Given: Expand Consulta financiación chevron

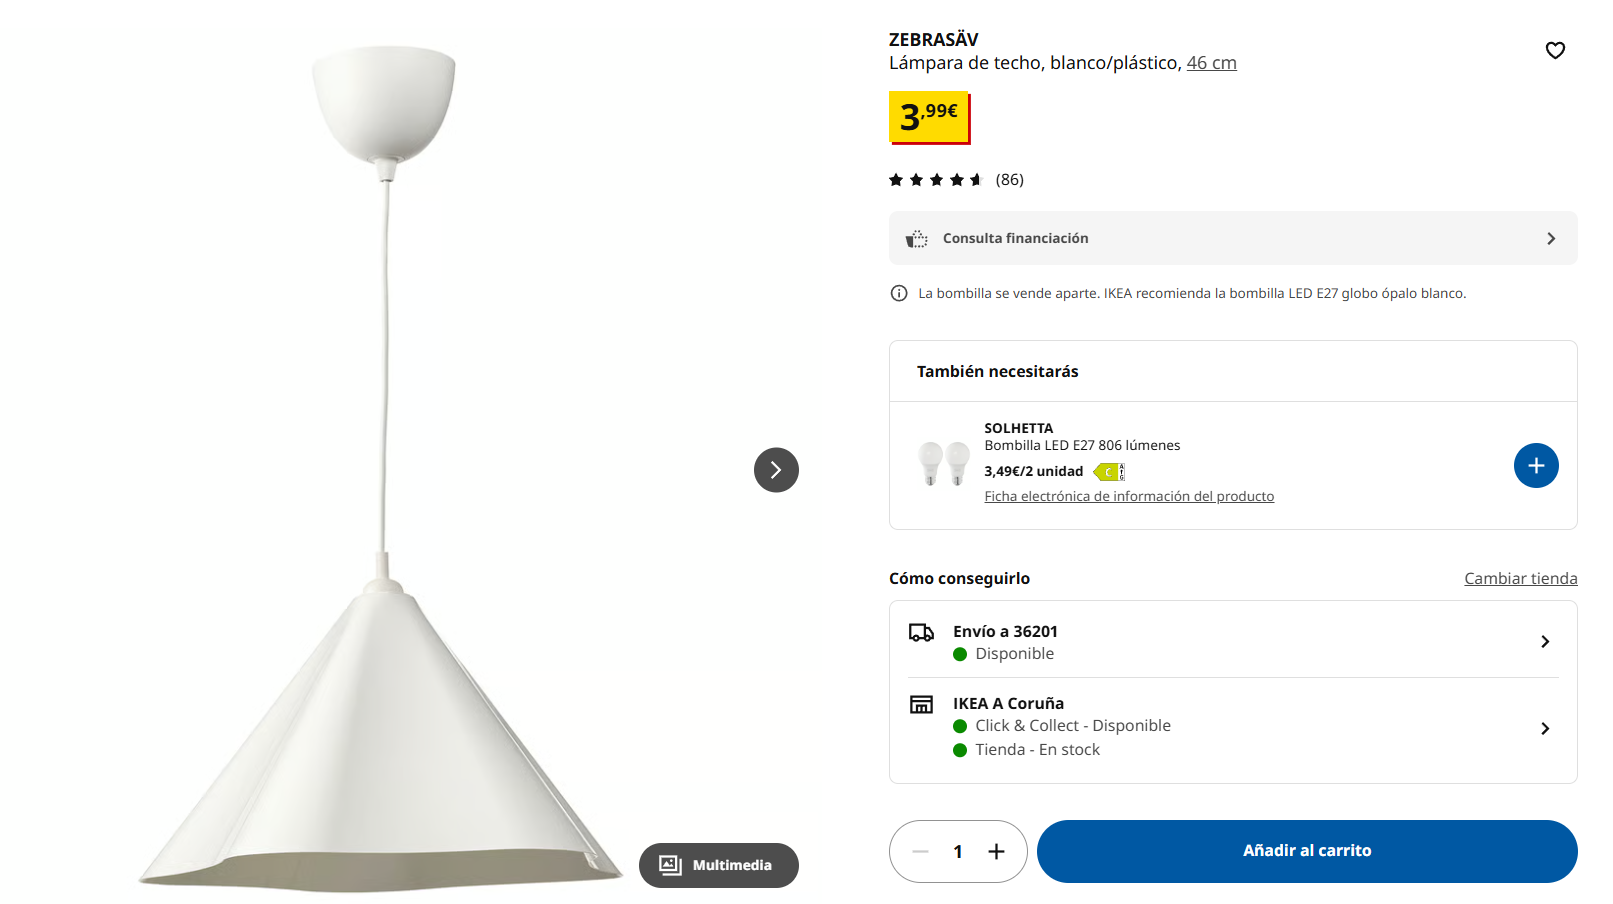Looking at the screenshot, I should [x=1551, y=239].
